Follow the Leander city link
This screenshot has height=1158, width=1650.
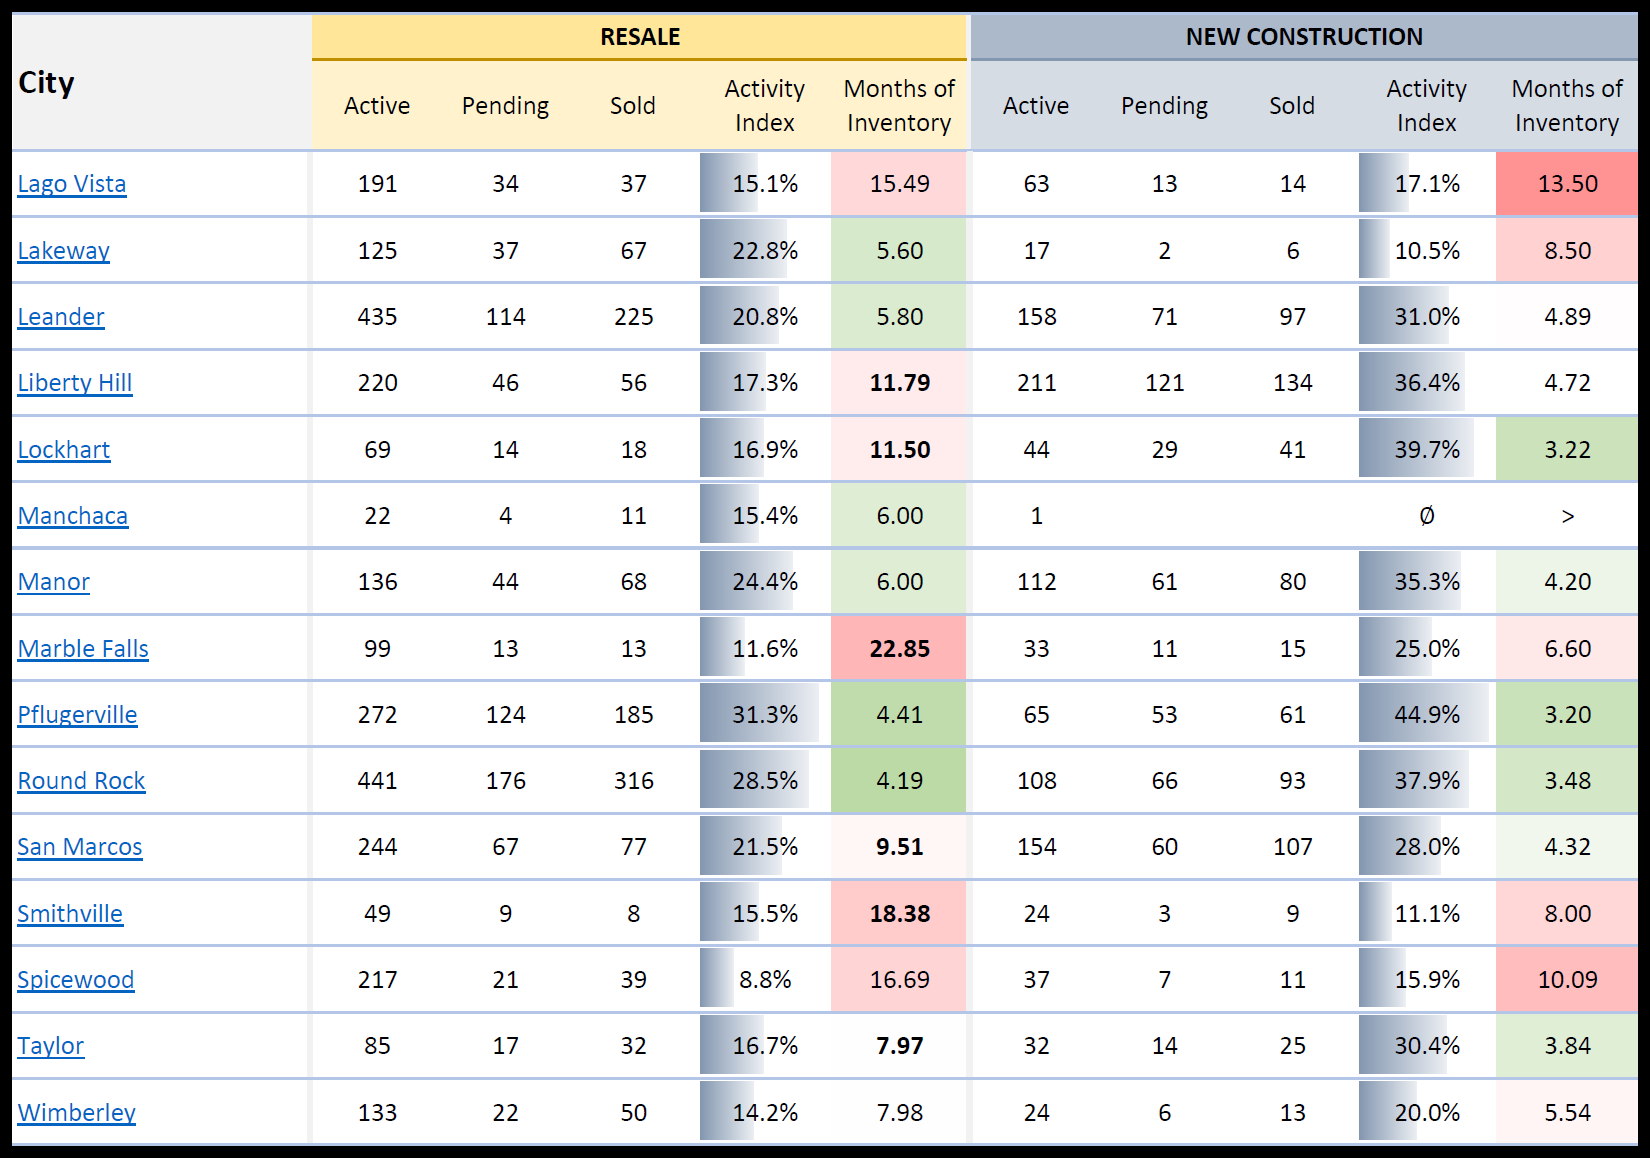click(x=61, y=317)
